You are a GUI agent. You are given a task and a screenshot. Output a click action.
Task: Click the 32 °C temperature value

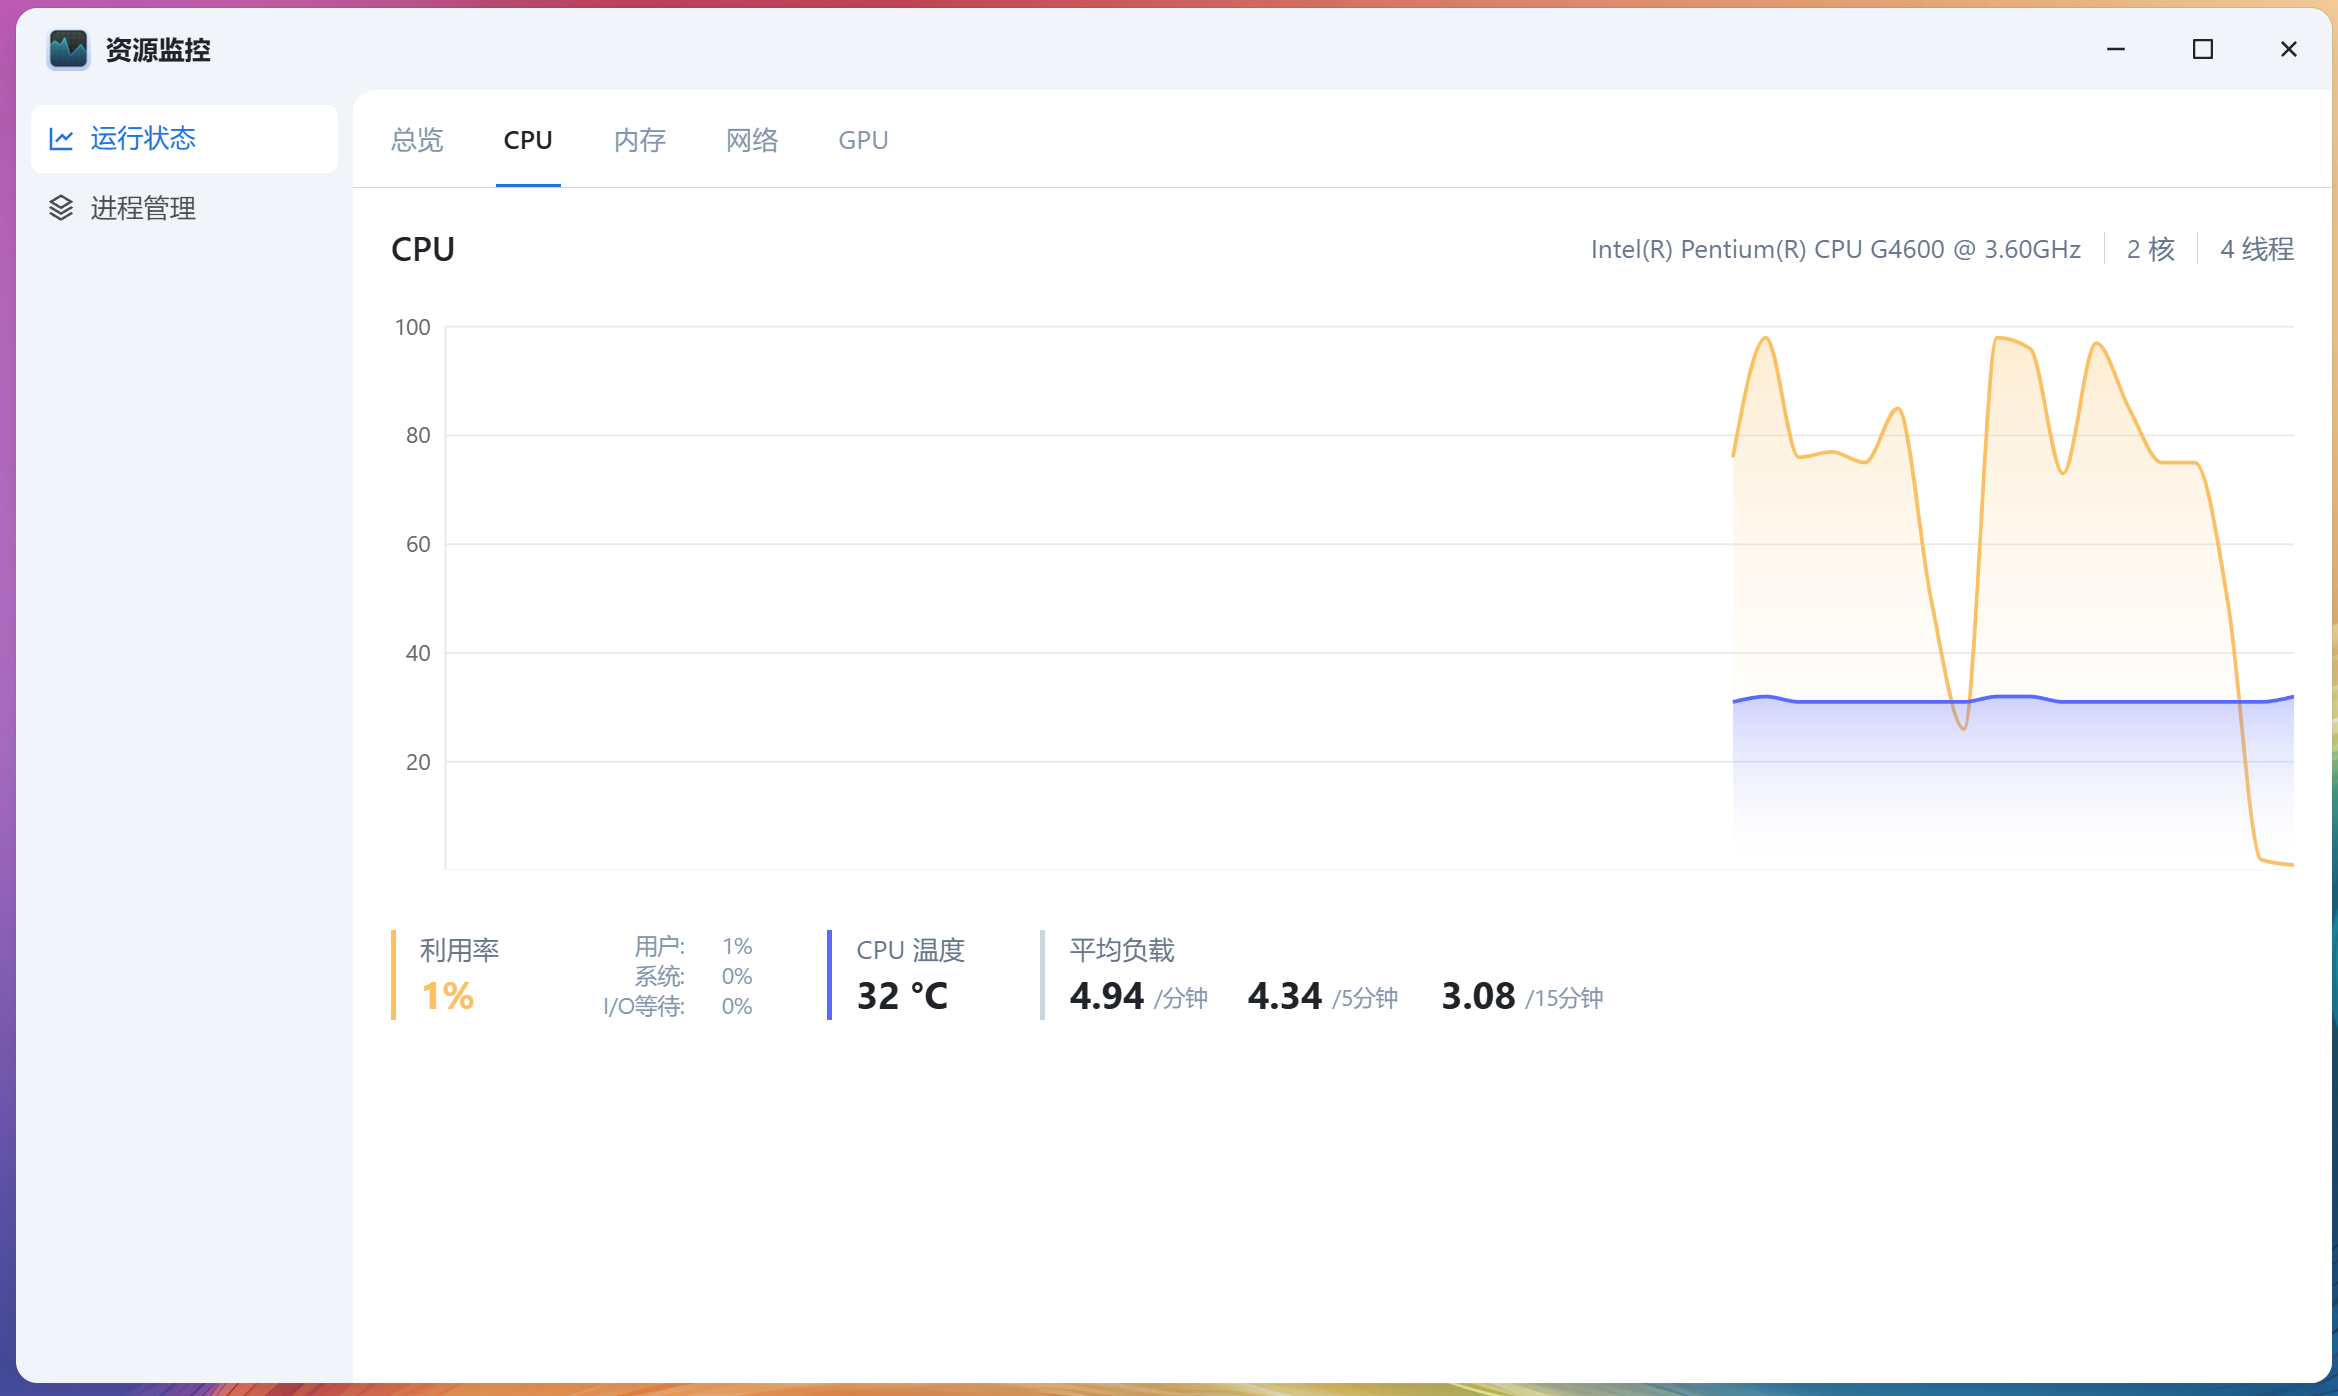[902, 996]
